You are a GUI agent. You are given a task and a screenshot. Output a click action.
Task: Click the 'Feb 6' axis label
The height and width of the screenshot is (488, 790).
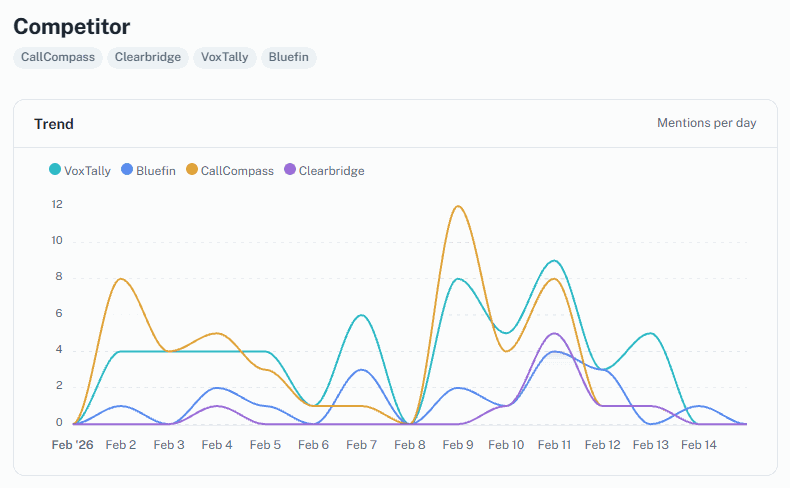click(313, 445)
